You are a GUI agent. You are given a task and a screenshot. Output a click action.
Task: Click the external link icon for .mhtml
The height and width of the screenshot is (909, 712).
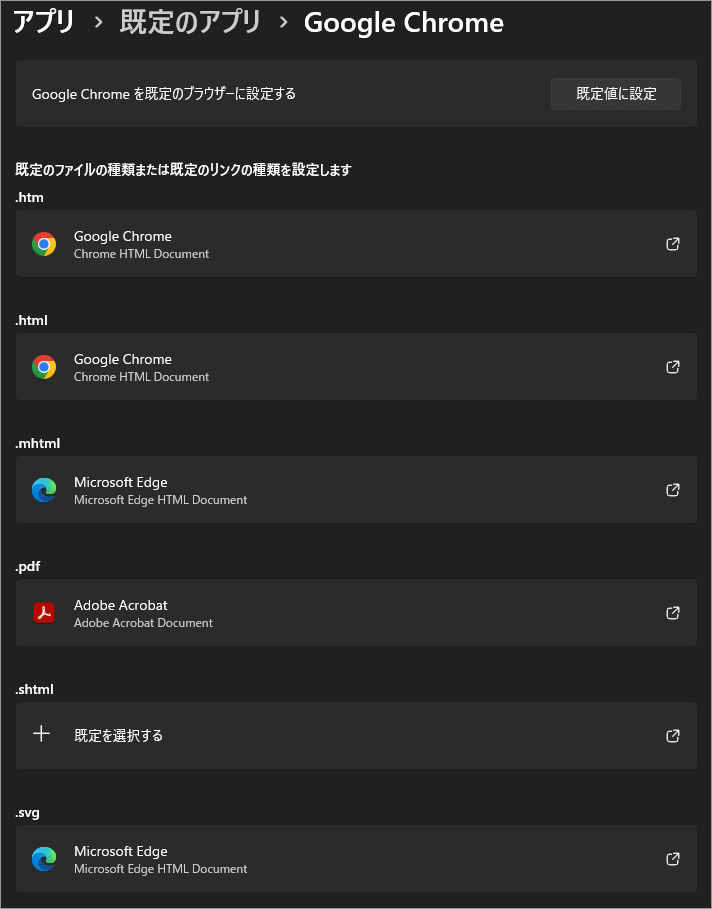pyautogui.click(x=673, y=490)
